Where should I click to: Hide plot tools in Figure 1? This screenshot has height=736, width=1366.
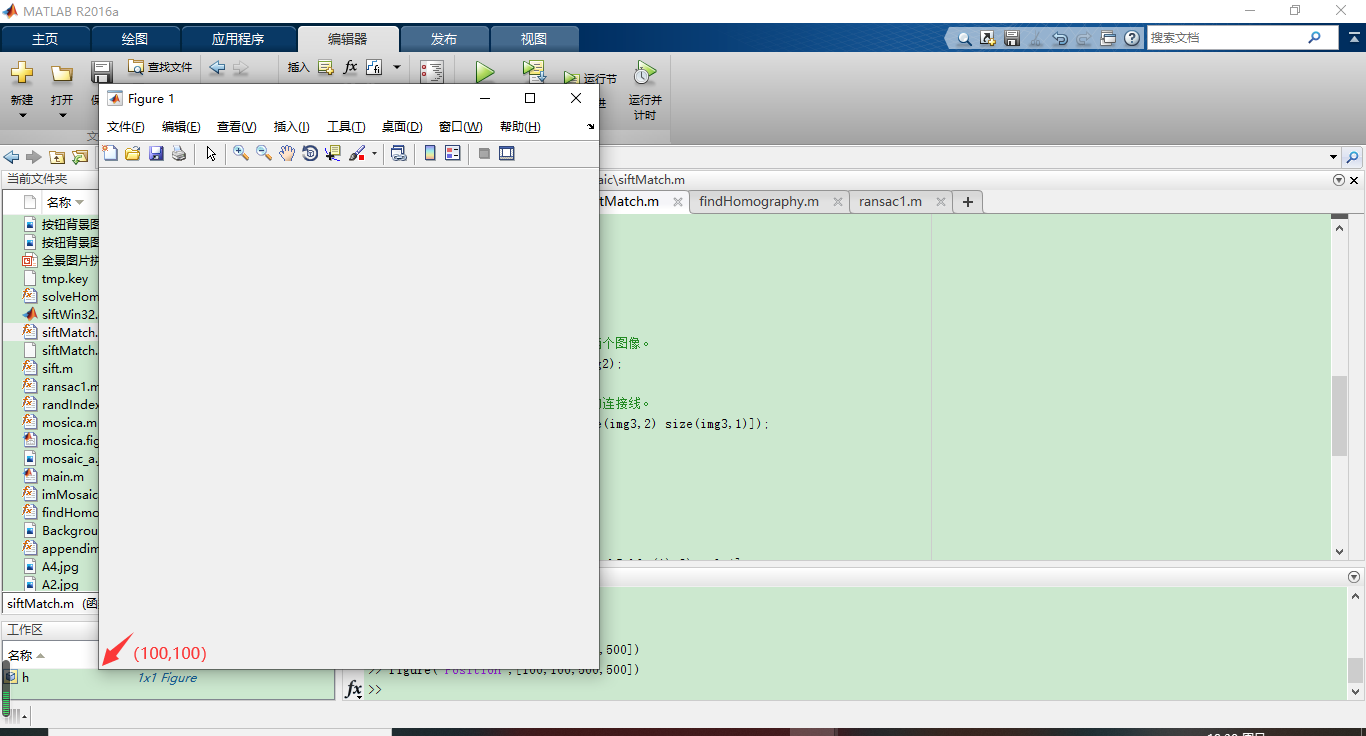484,153
